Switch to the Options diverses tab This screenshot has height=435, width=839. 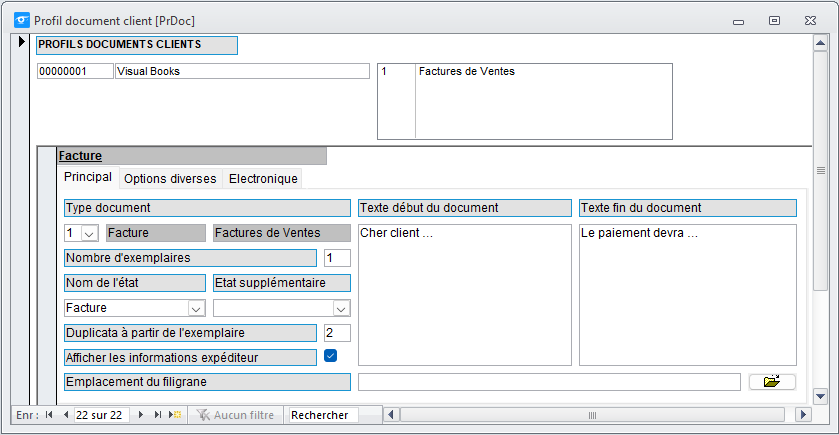170,179
